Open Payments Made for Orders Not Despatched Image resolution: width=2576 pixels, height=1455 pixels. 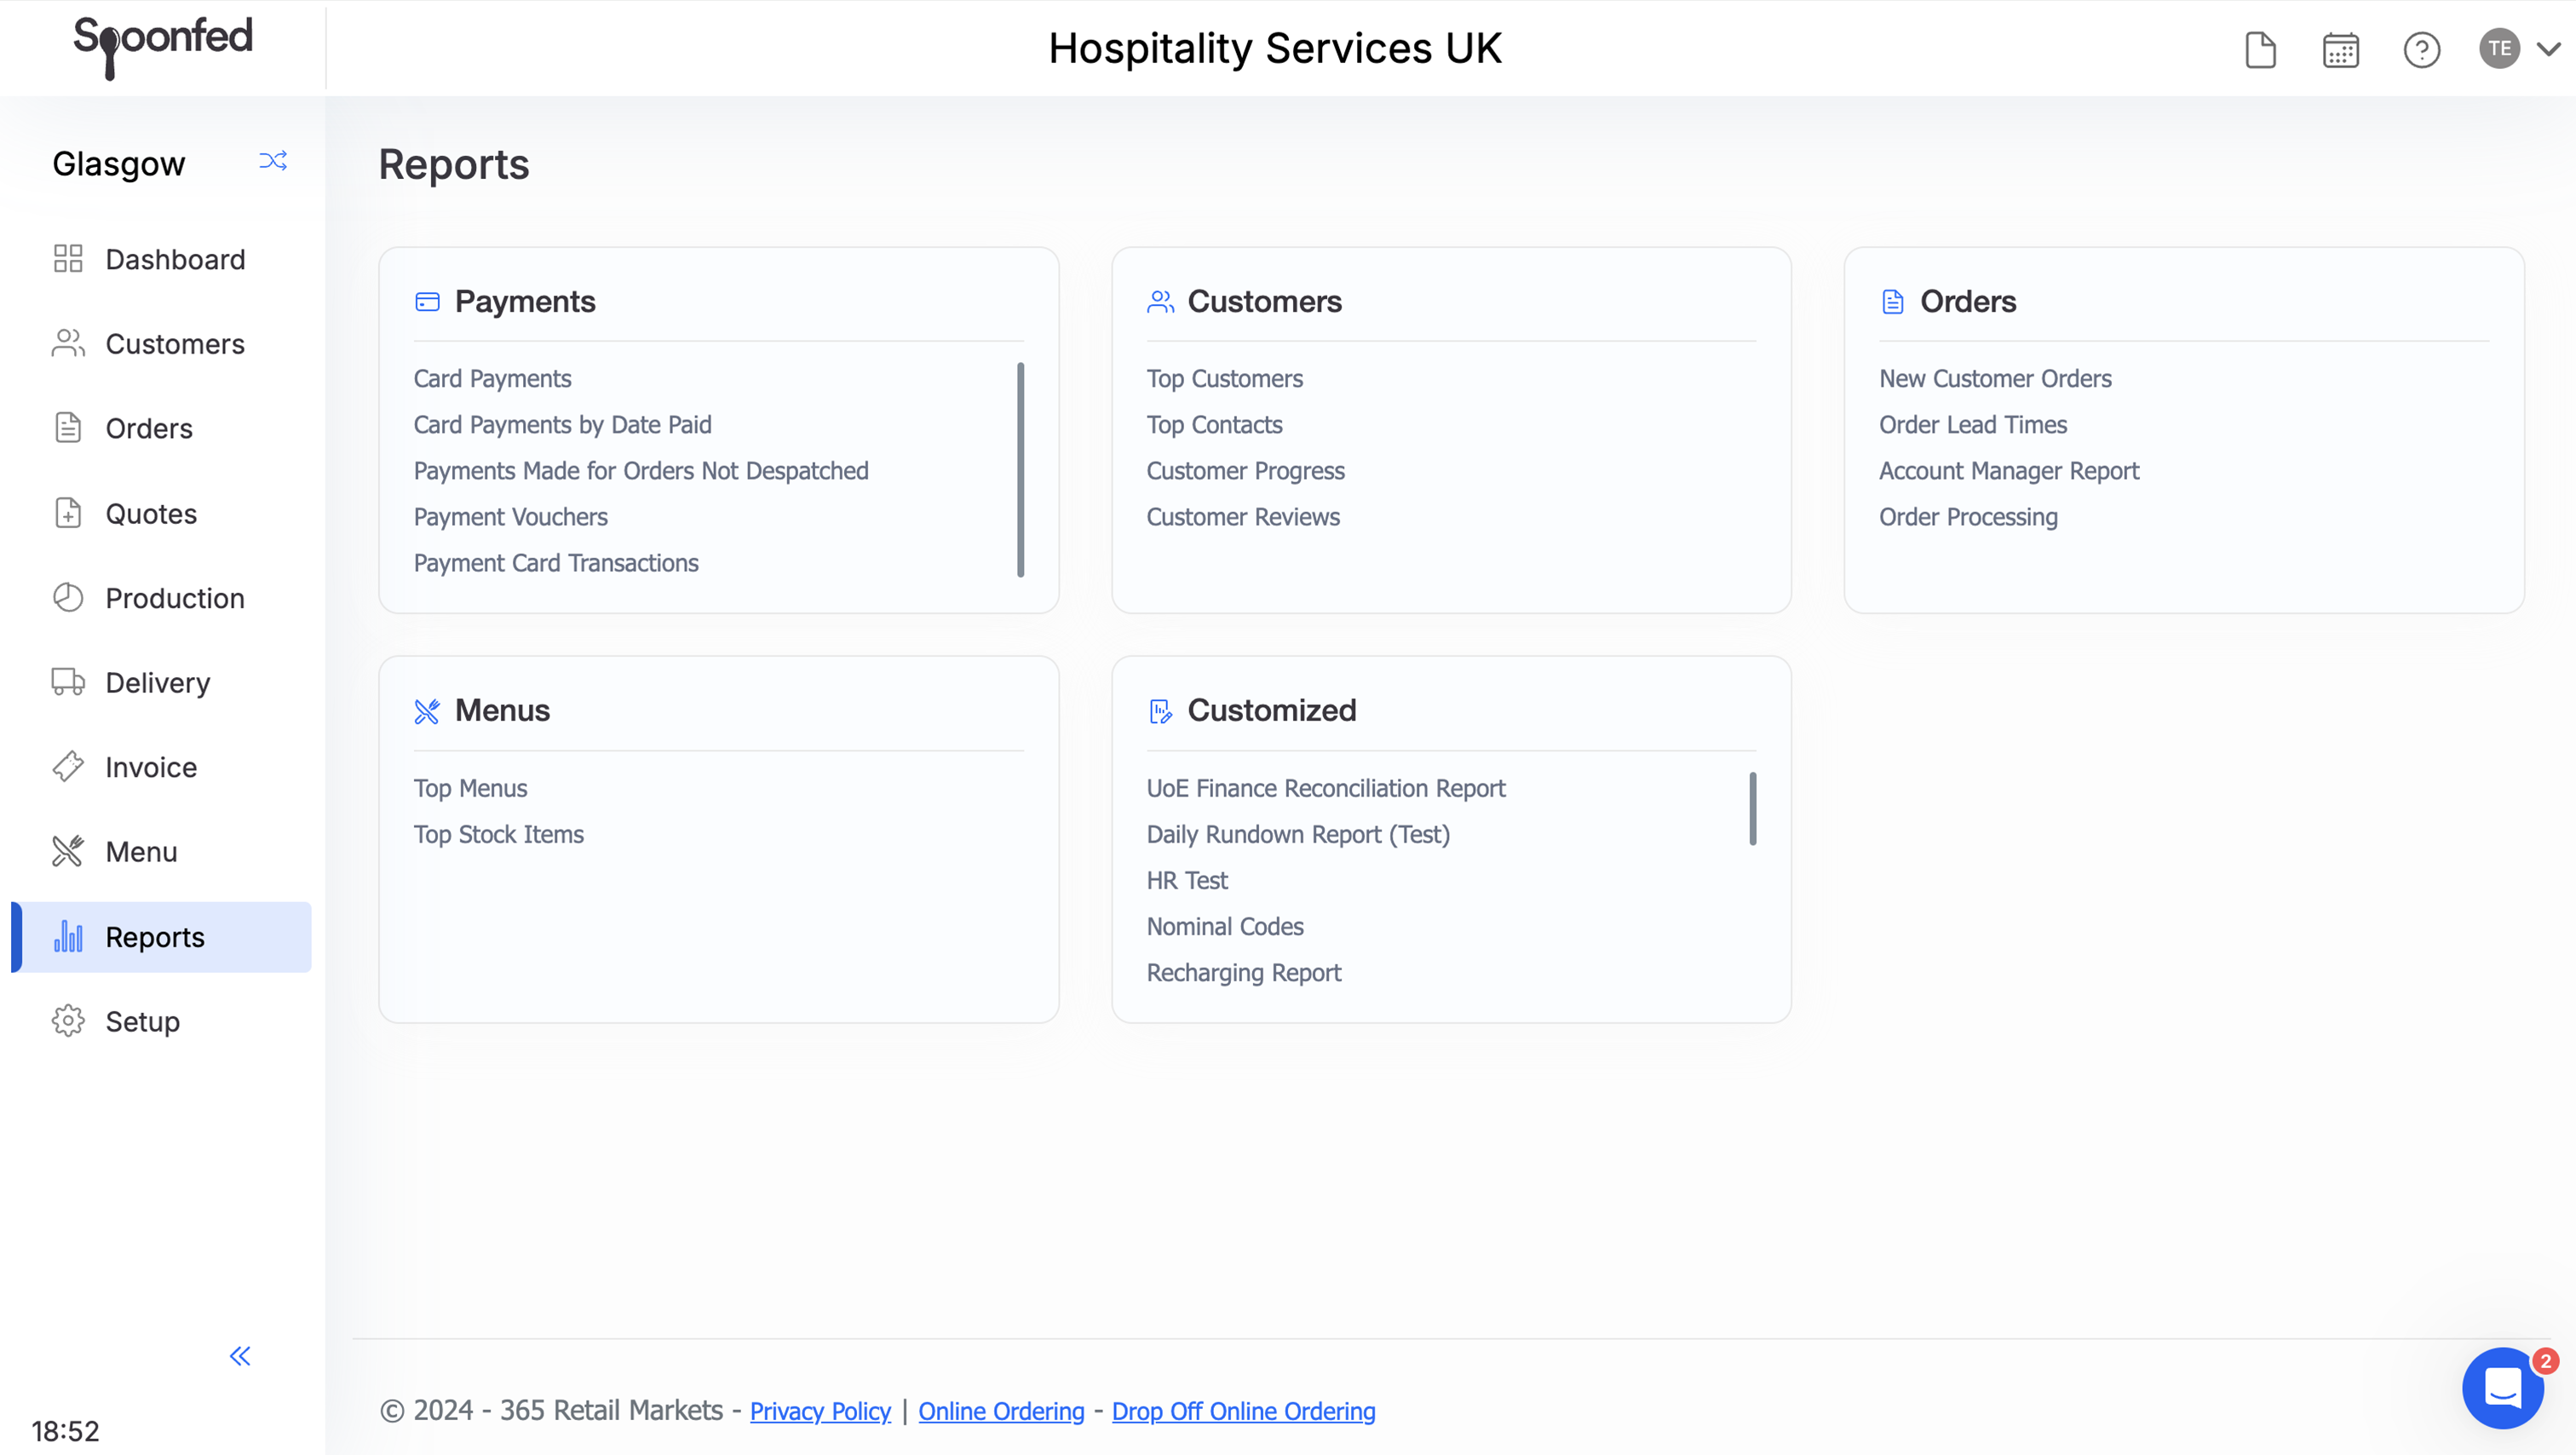641,470
